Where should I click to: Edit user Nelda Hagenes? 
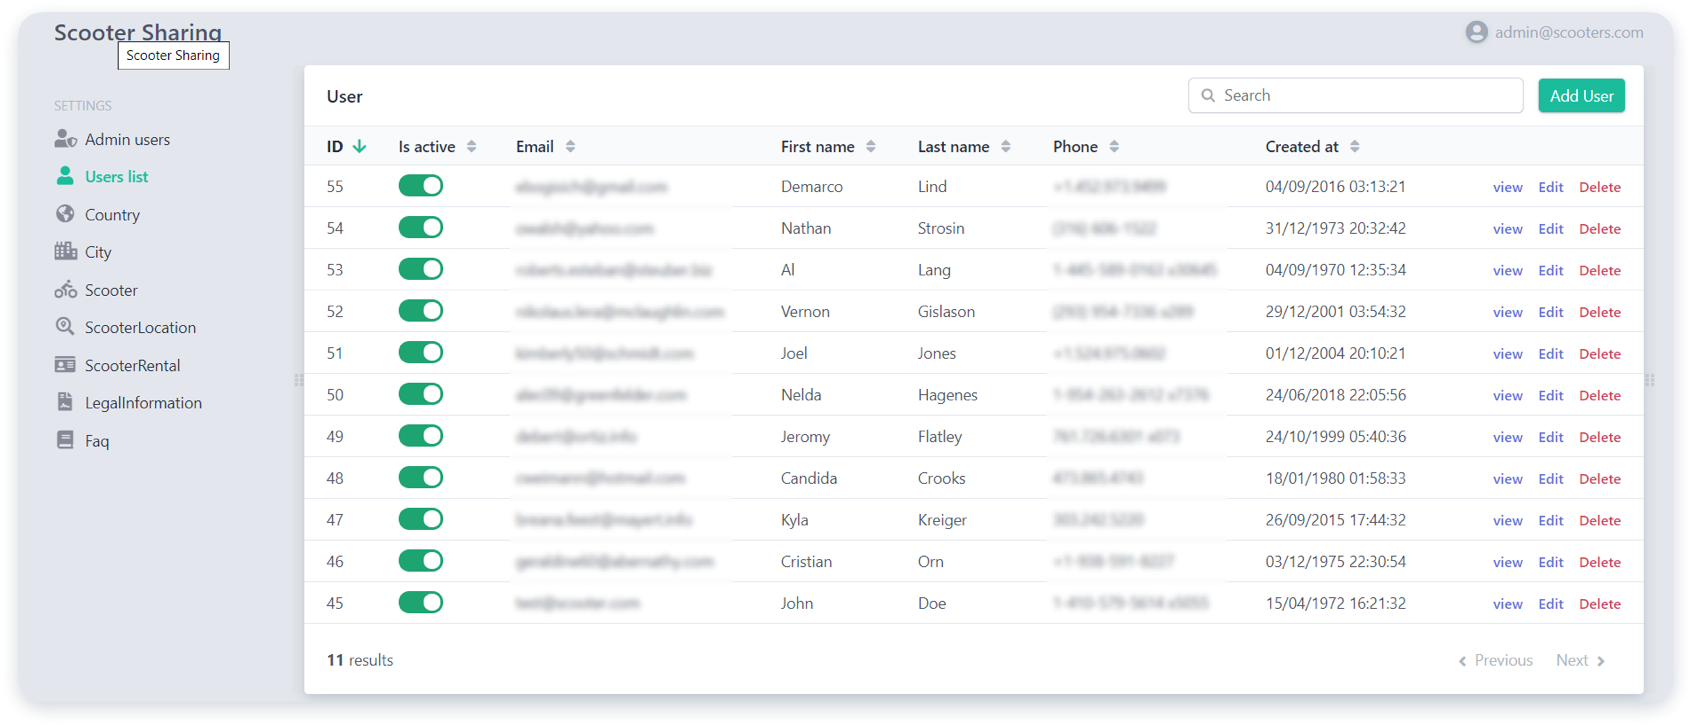pyautogui.click(x=1550, y=395)
